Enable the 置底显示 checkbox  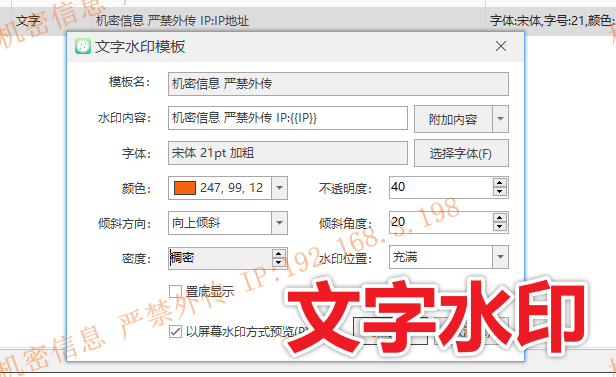pyautogui.click(x=175, y=292)
